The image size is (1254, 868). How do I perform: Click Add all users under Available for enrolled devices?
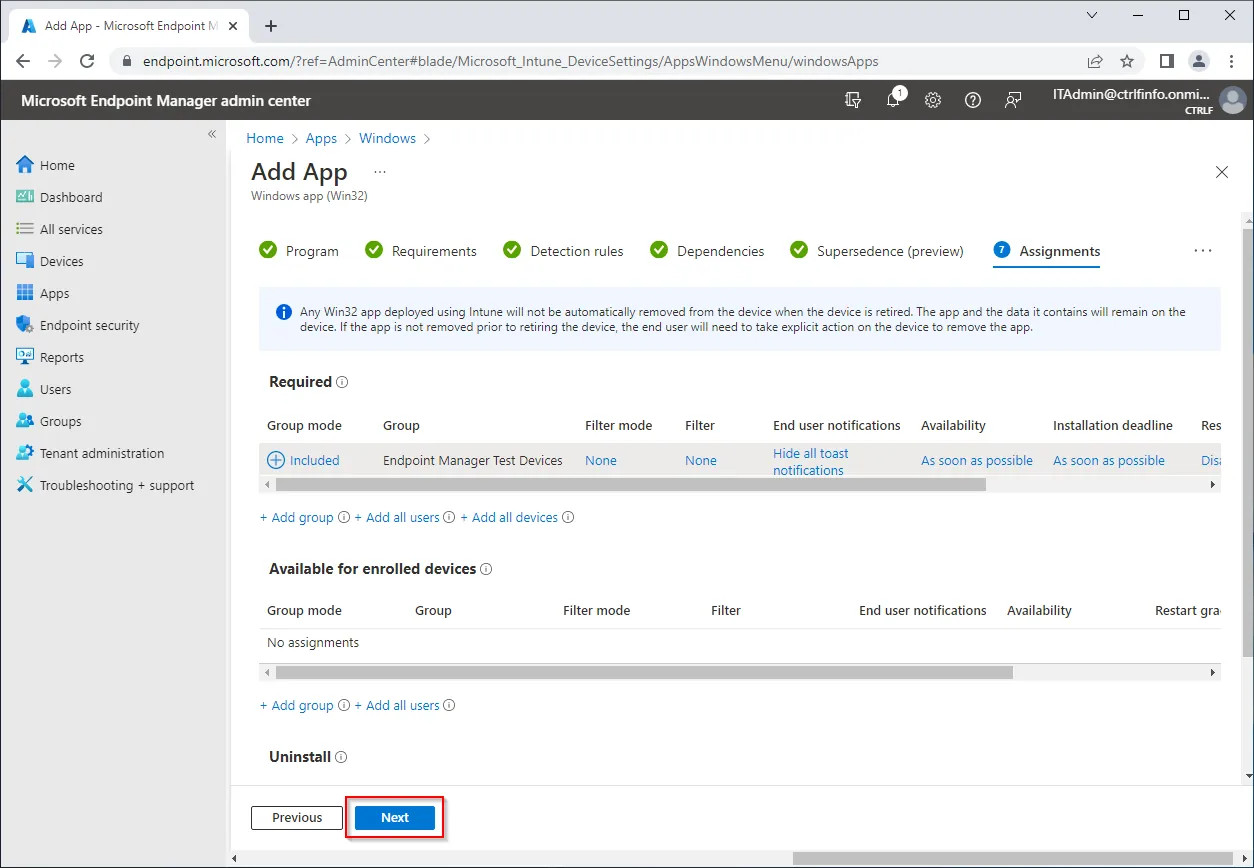tap(397, 705)
